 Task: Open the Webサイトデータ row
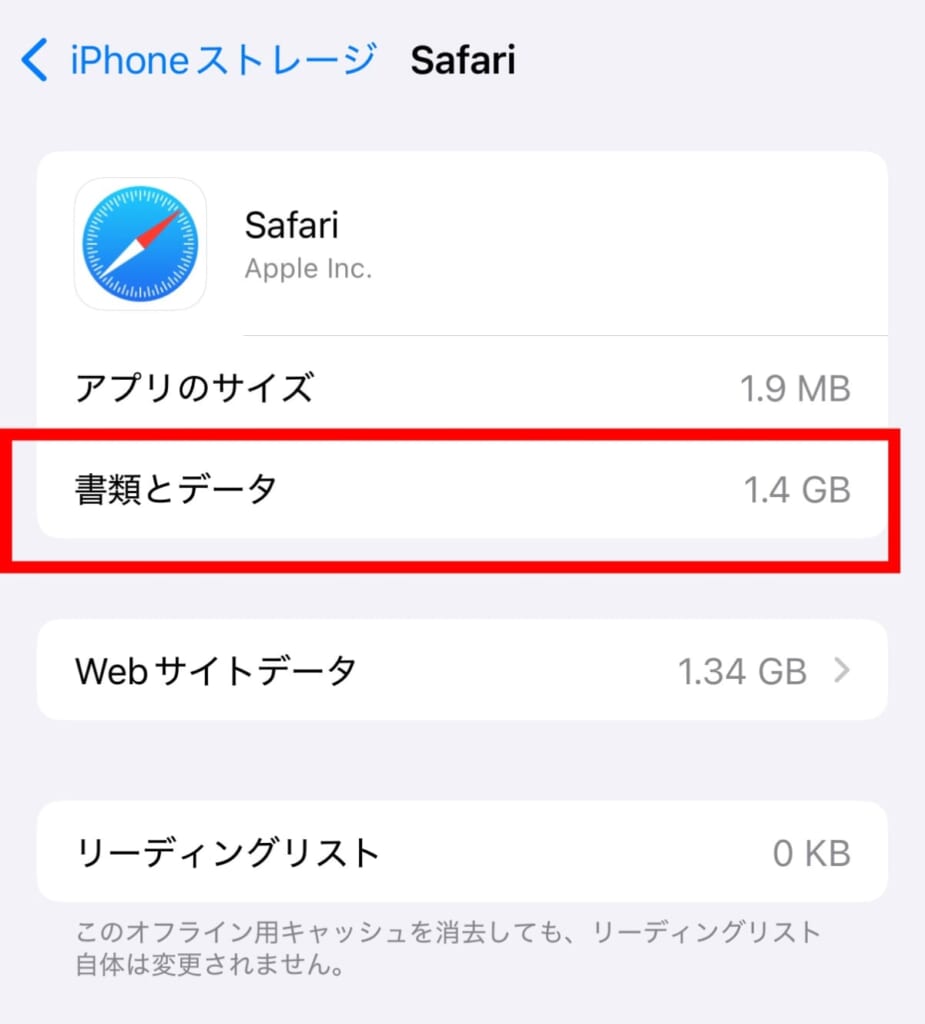point(462,670)
